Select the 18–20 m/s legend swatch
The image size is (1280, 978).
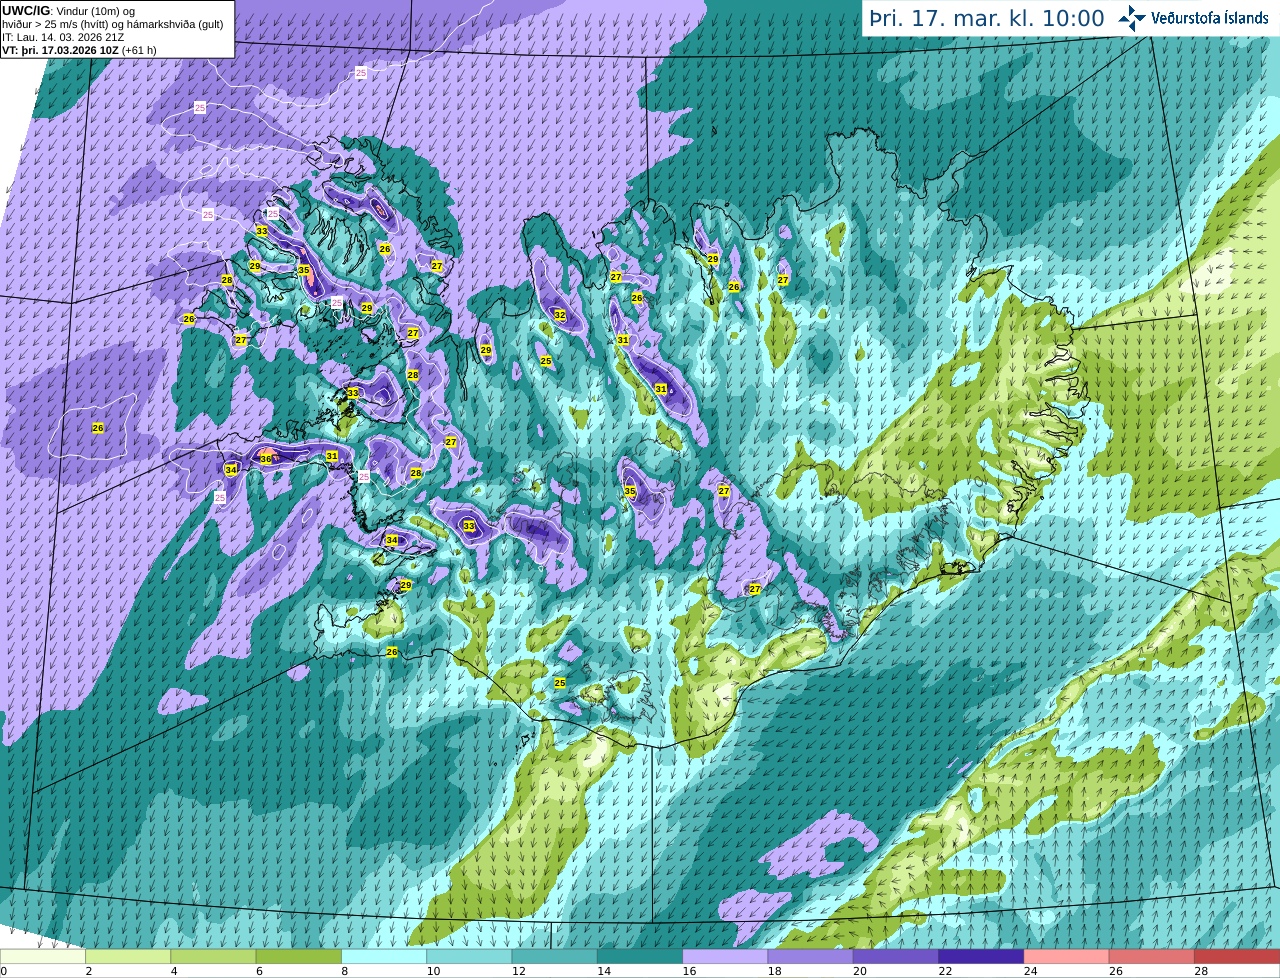(811, 956)
